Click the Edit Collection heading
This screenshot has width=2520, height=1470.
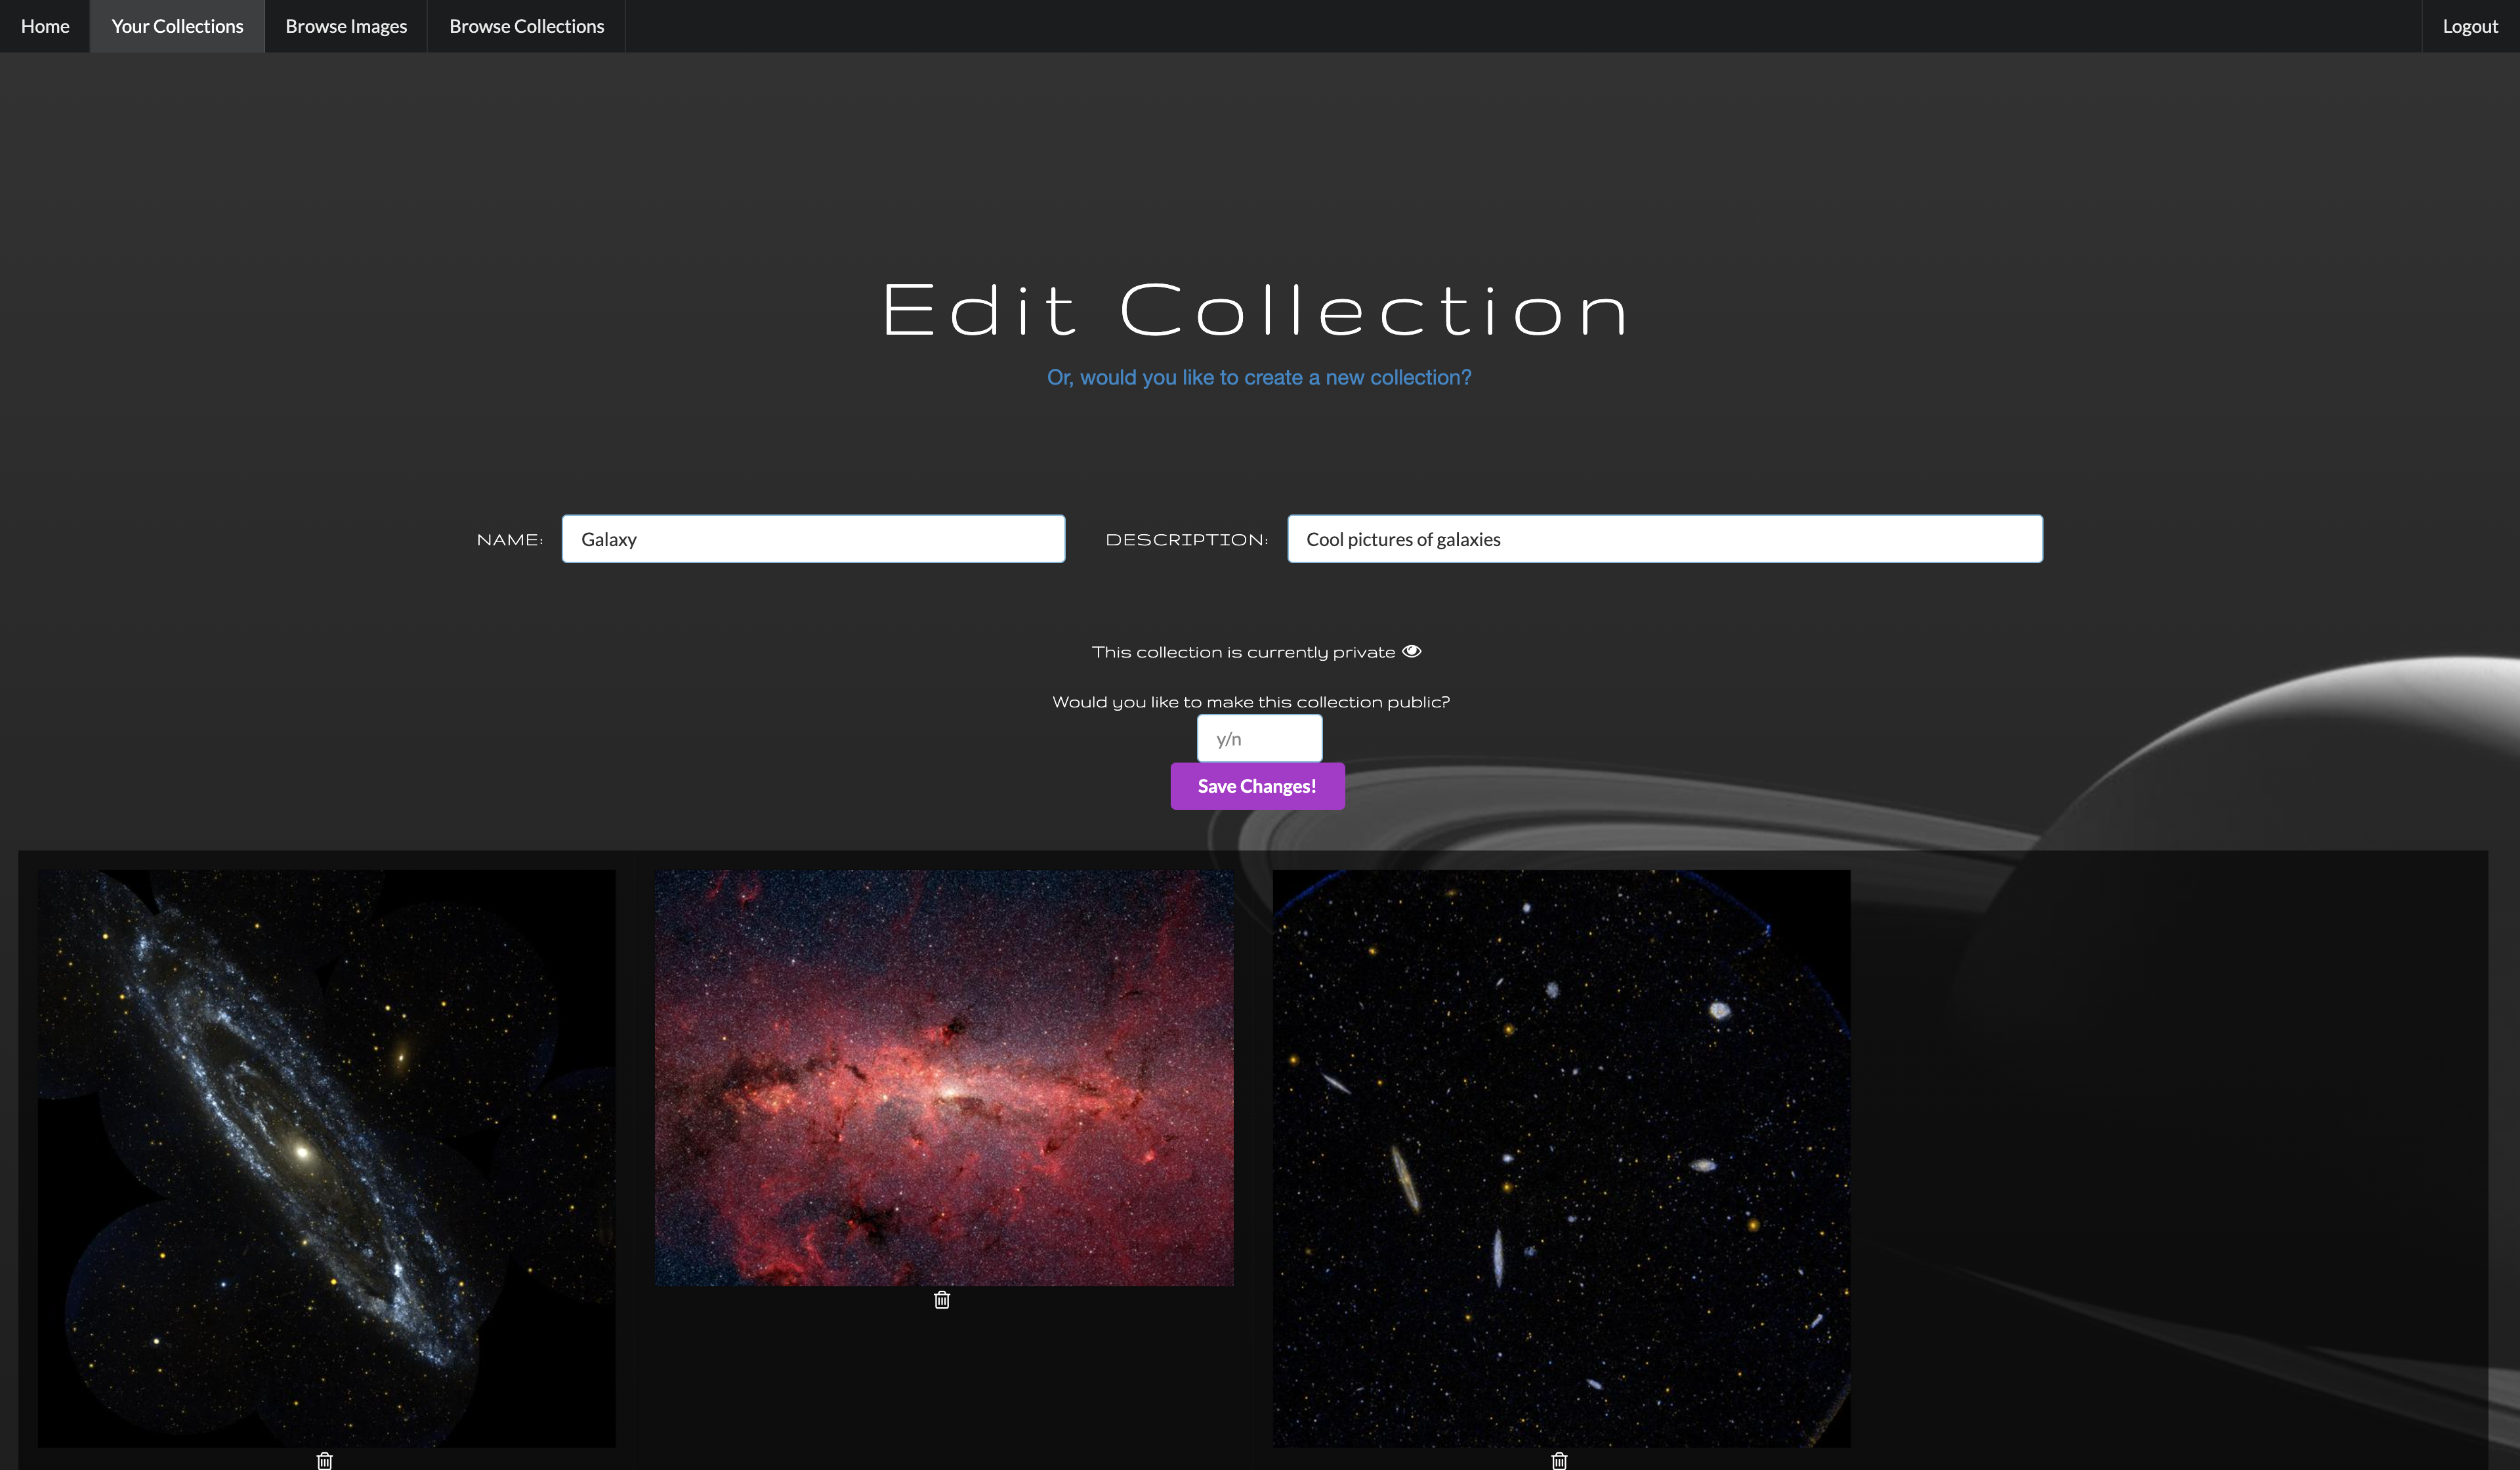1257,310
